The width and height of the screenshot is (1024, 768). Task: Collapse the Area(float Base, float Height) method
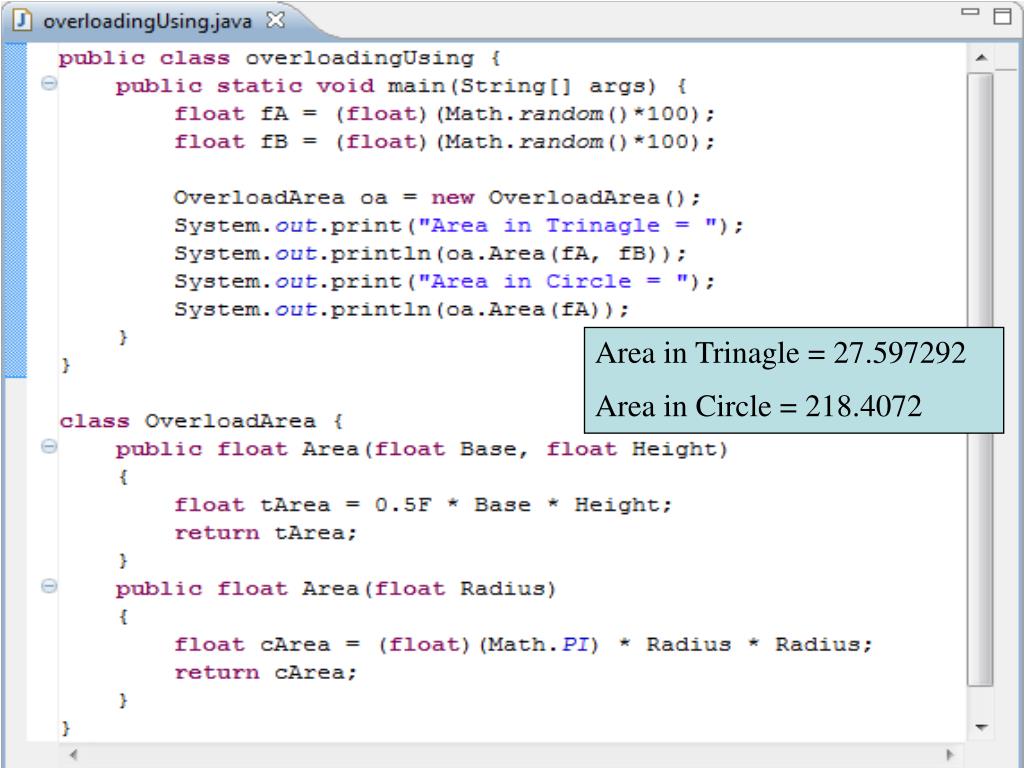coord(49,446)
